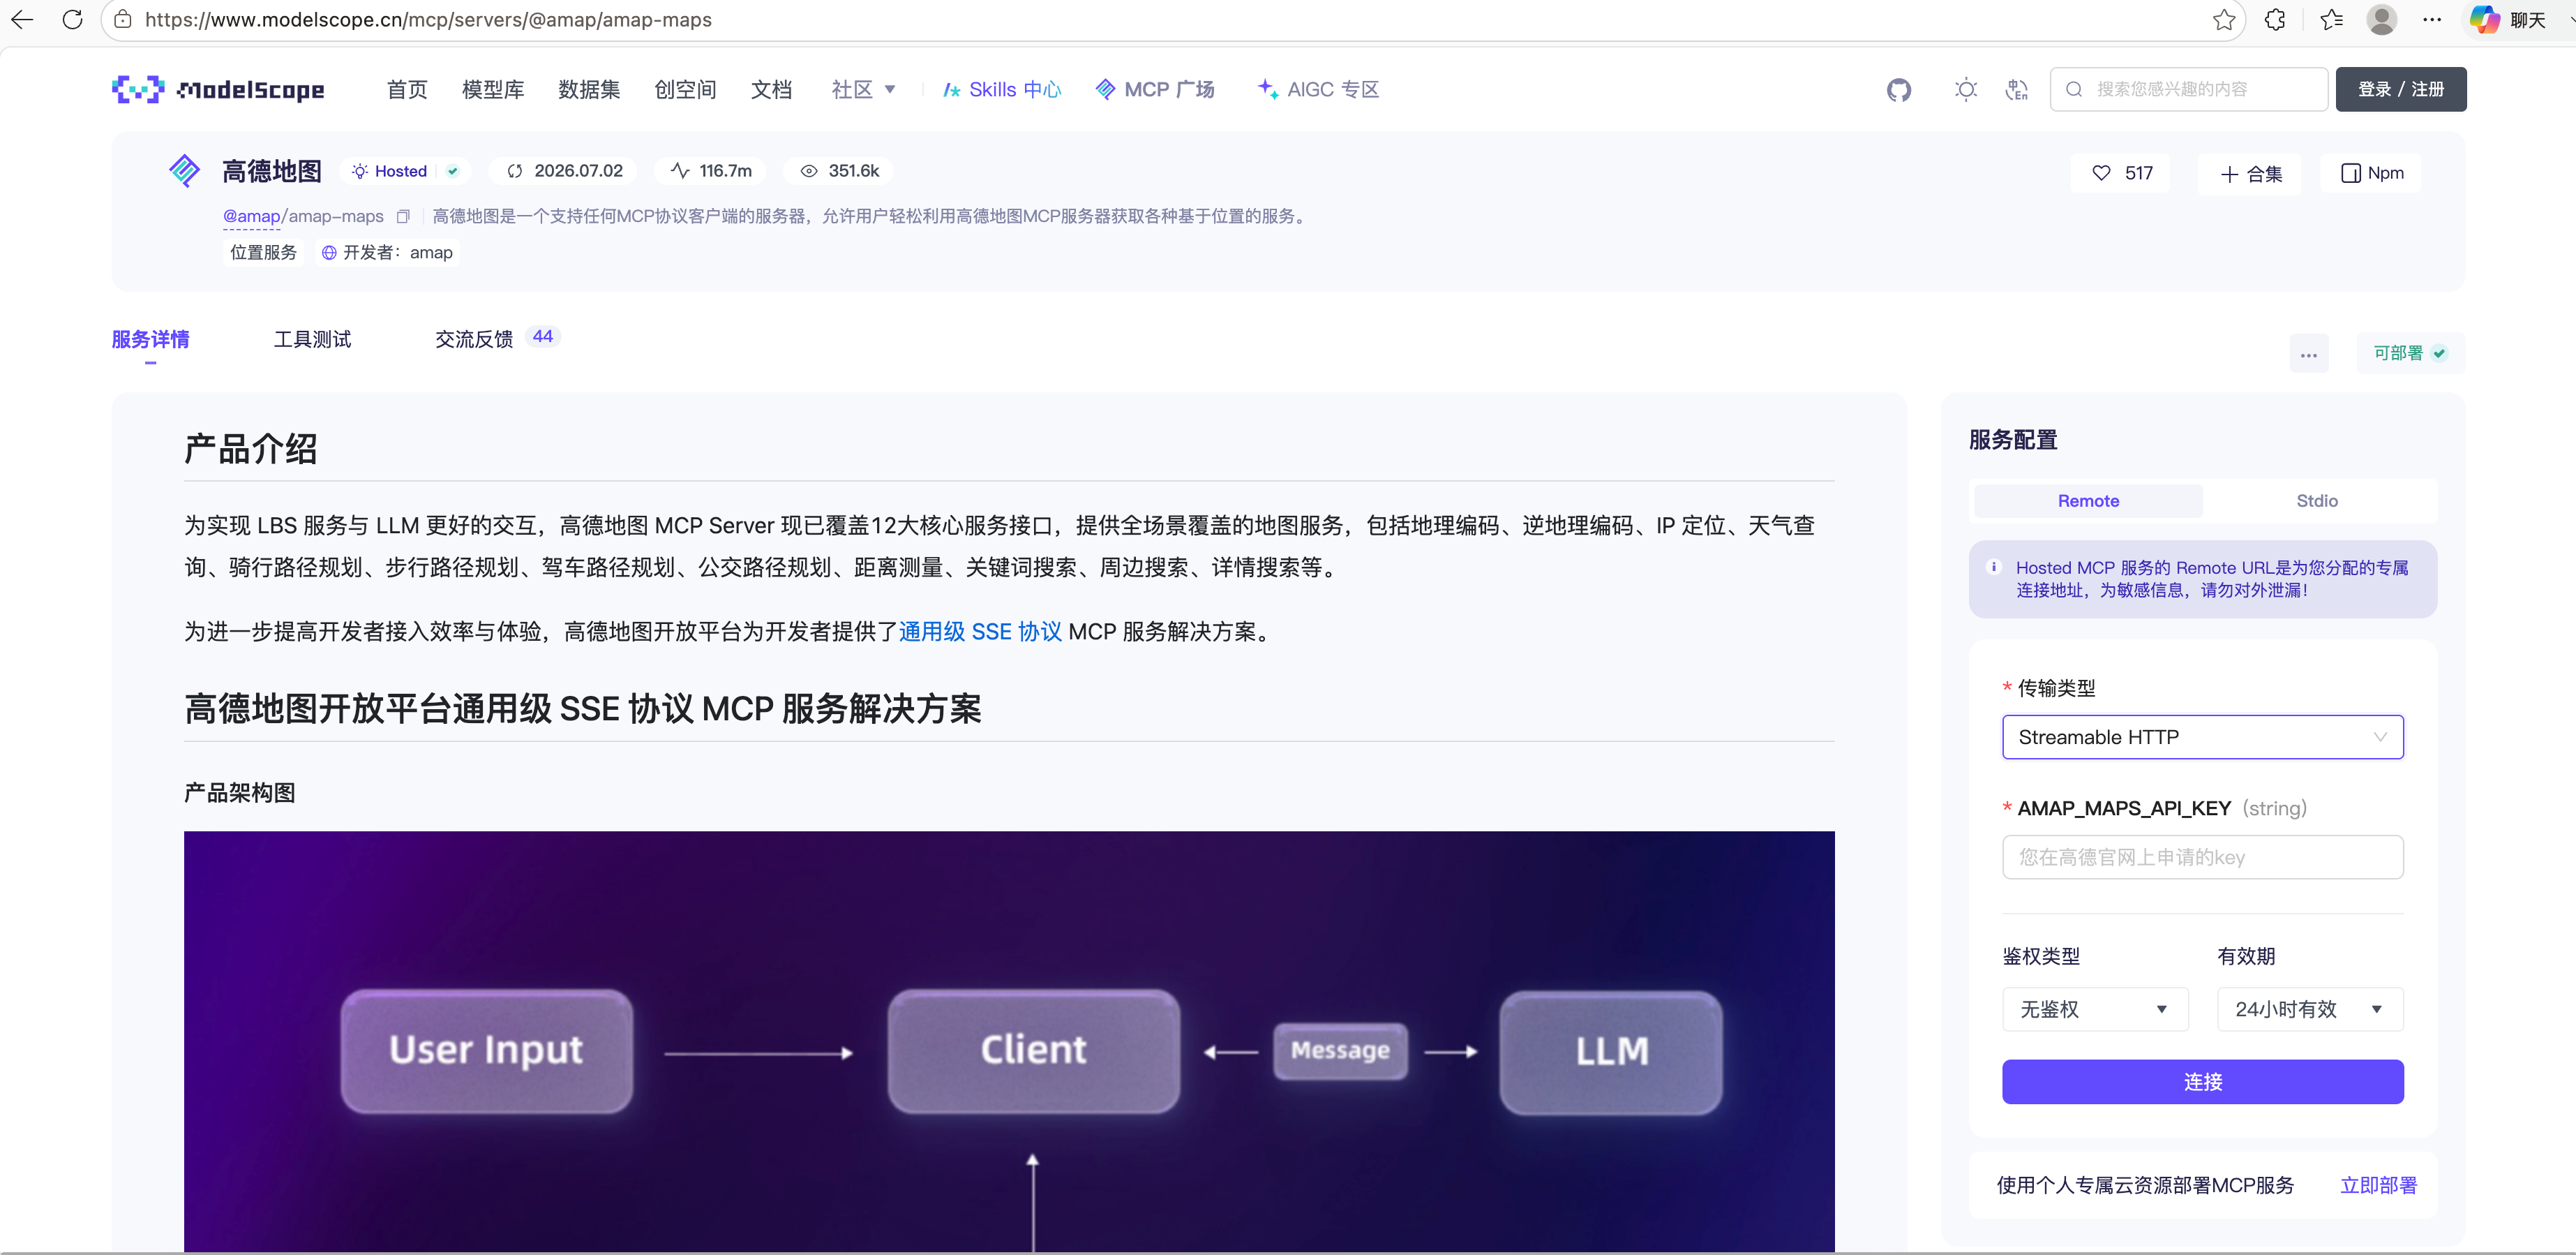
Task: Click the 登录 / 注册 button
Action: tap(2400, 89)
